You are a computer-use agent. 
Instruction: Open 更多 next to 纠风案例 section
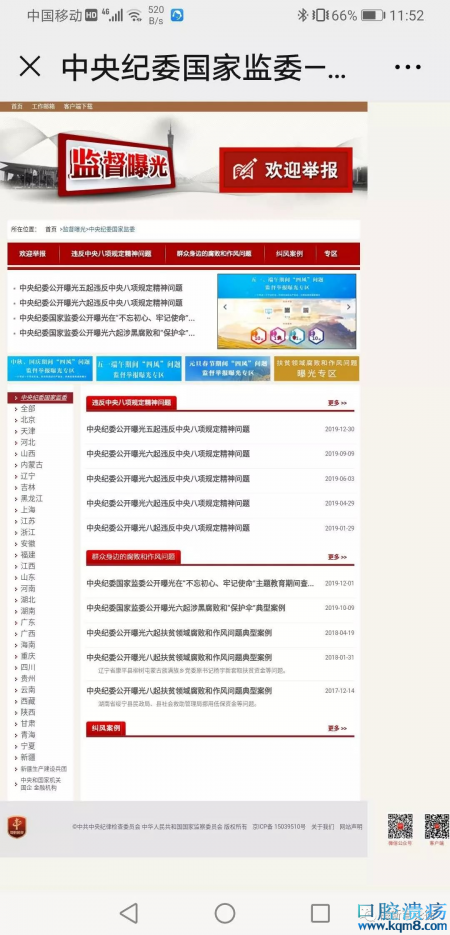pos(337,728)
